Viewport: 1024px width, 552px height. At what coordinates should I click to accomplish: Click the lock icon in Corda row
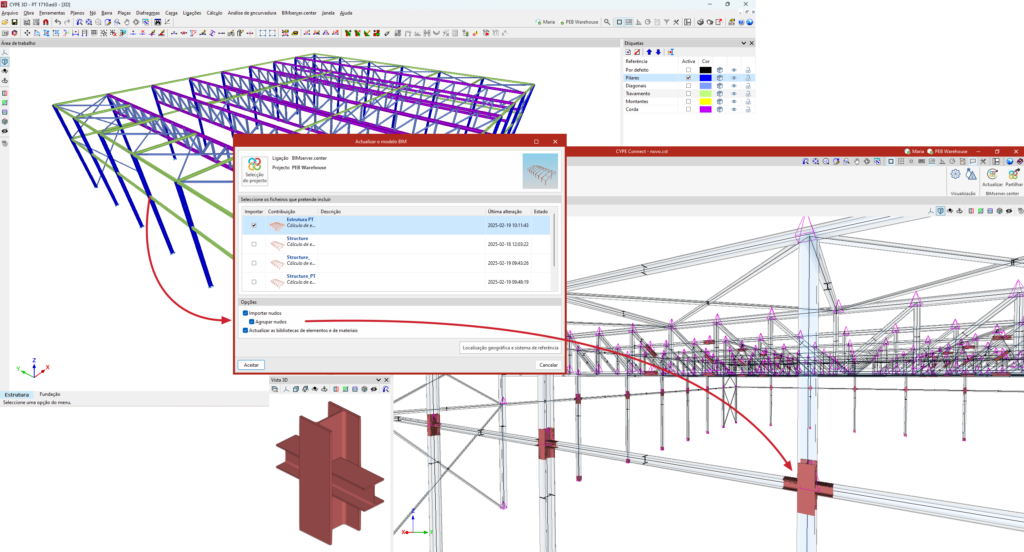tap(748, 109)
